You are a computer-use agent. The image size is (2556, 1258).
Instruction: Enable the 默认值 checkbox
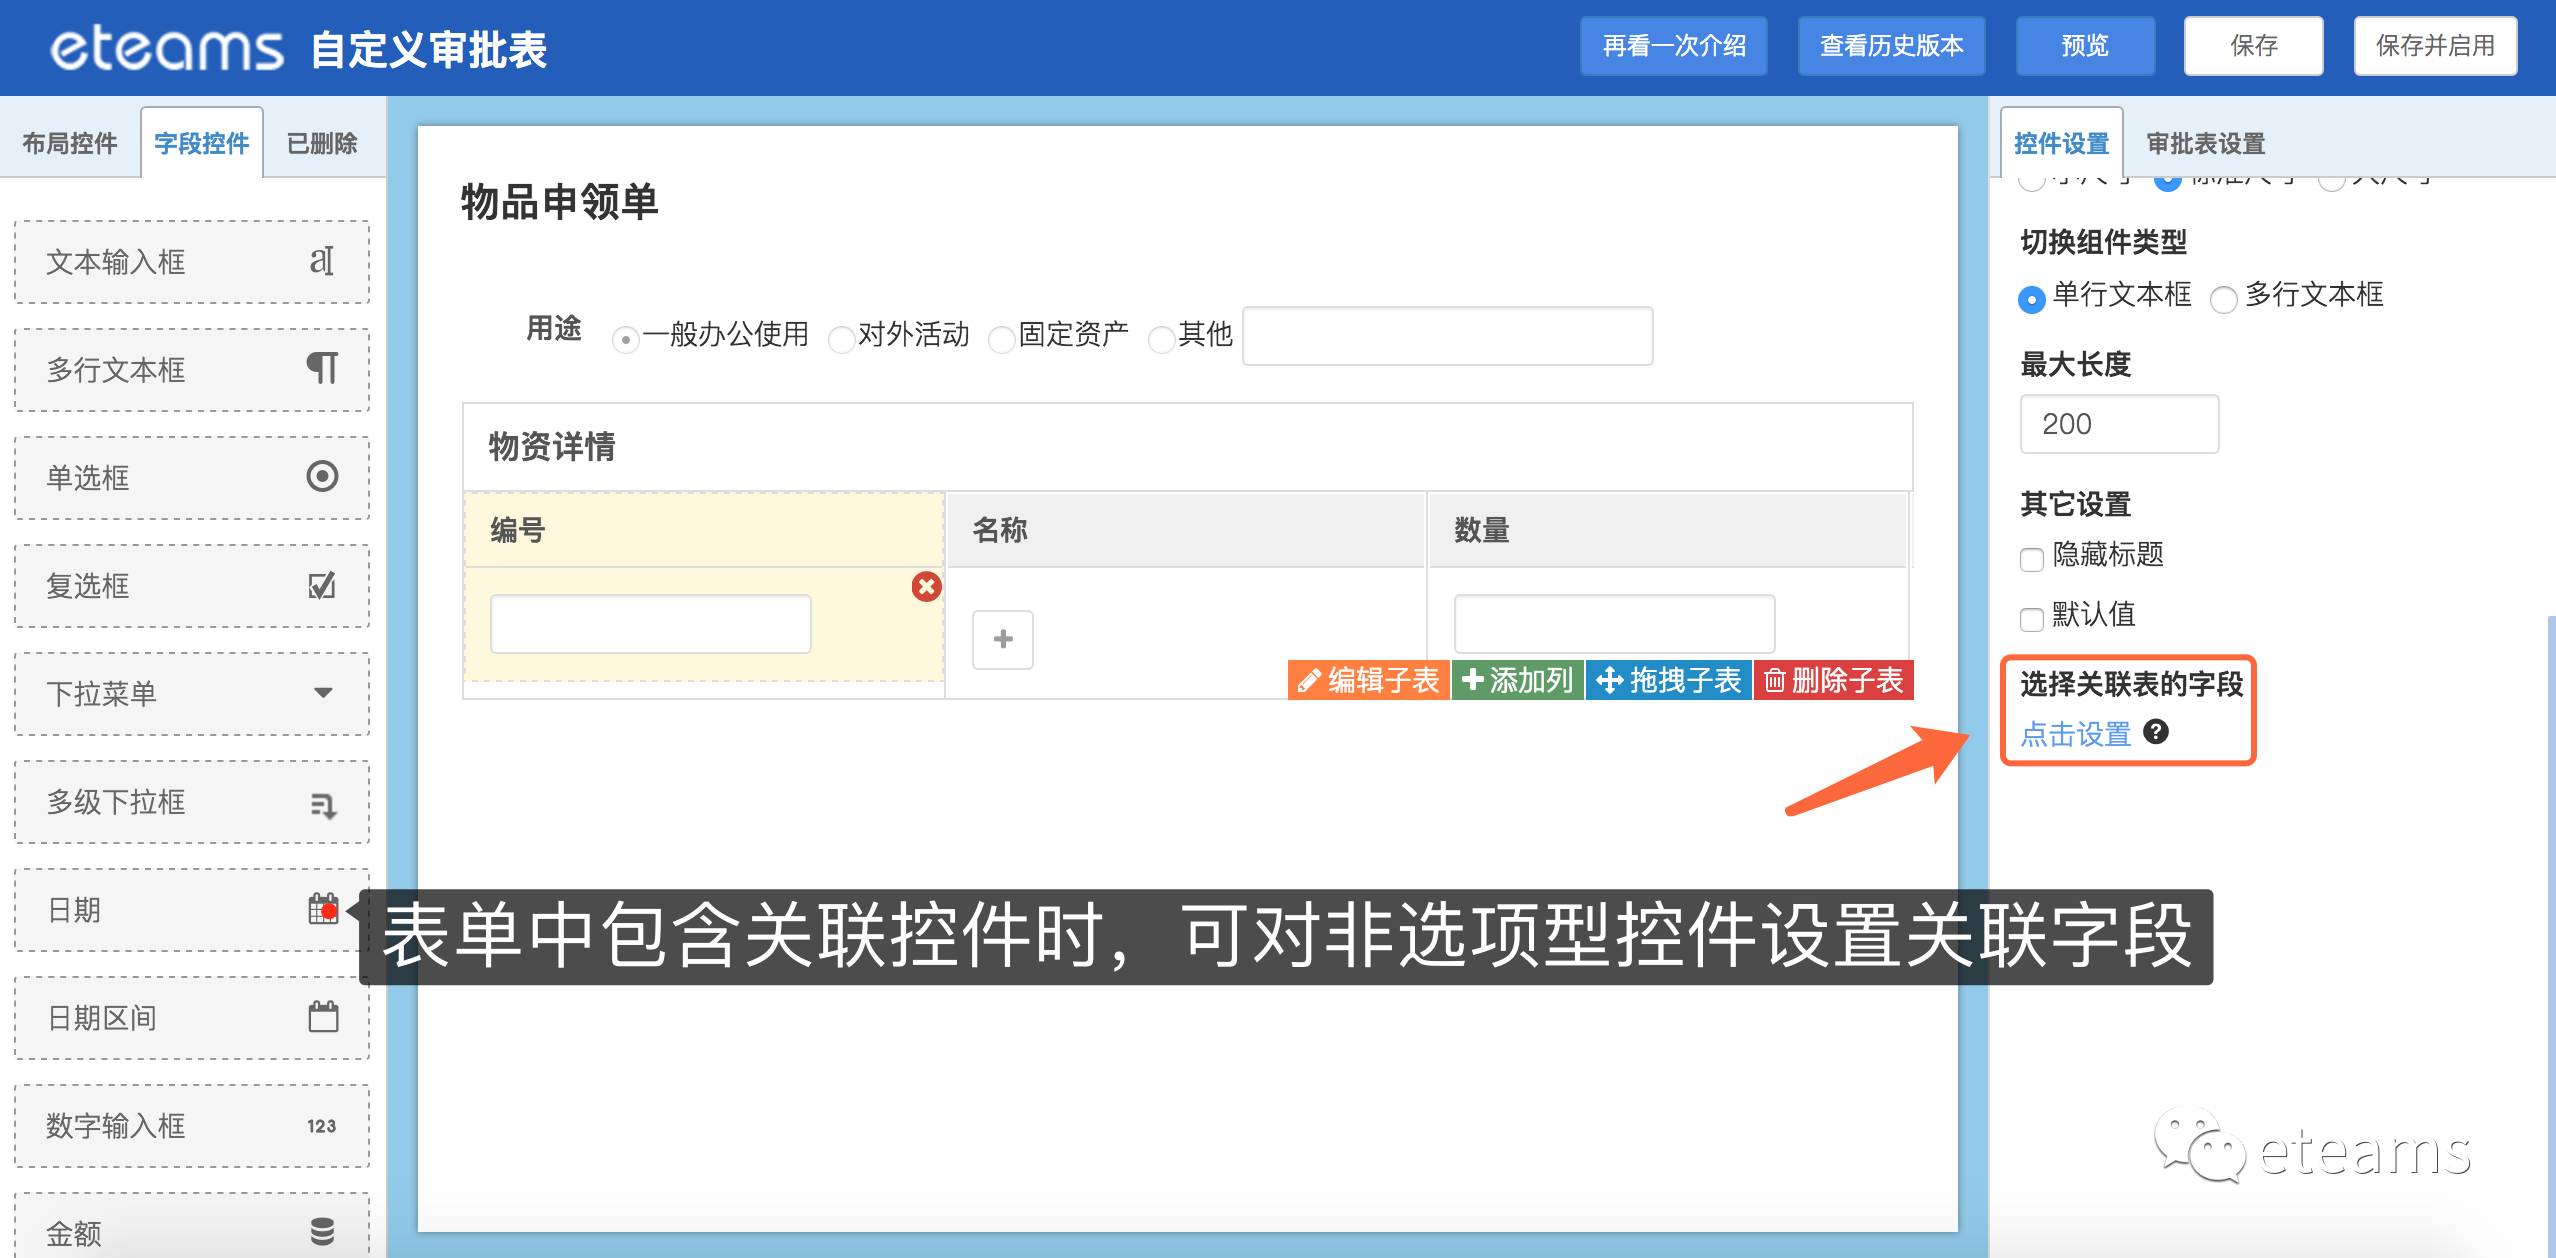(x=2031, y=619)
